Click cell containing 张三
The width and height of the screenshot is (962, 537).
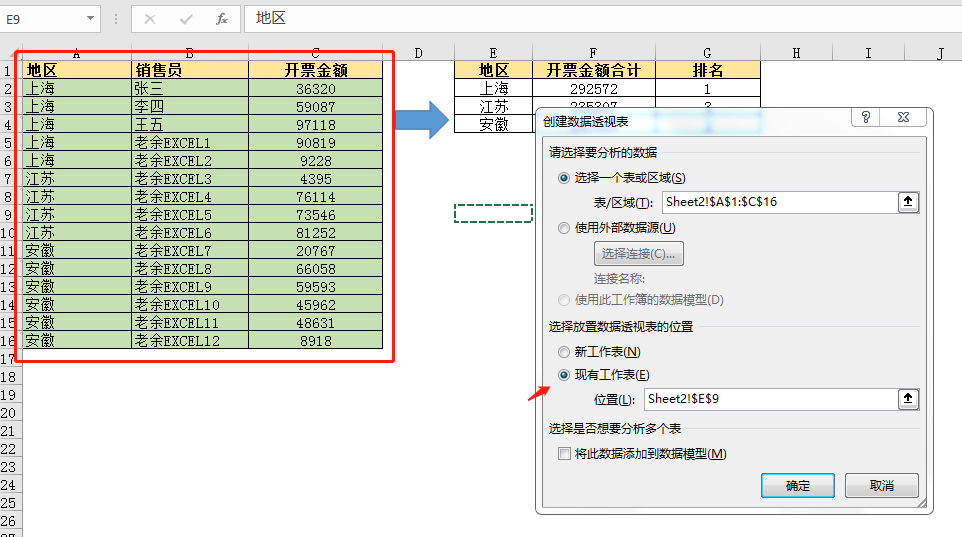(190, 88)
